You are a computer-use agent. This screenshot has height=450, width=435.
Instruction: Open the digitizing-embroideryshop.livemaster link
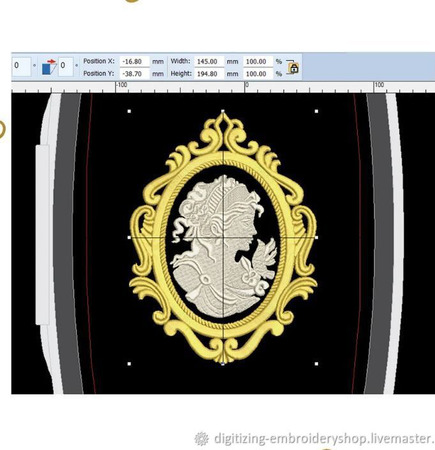coord(324,438)
